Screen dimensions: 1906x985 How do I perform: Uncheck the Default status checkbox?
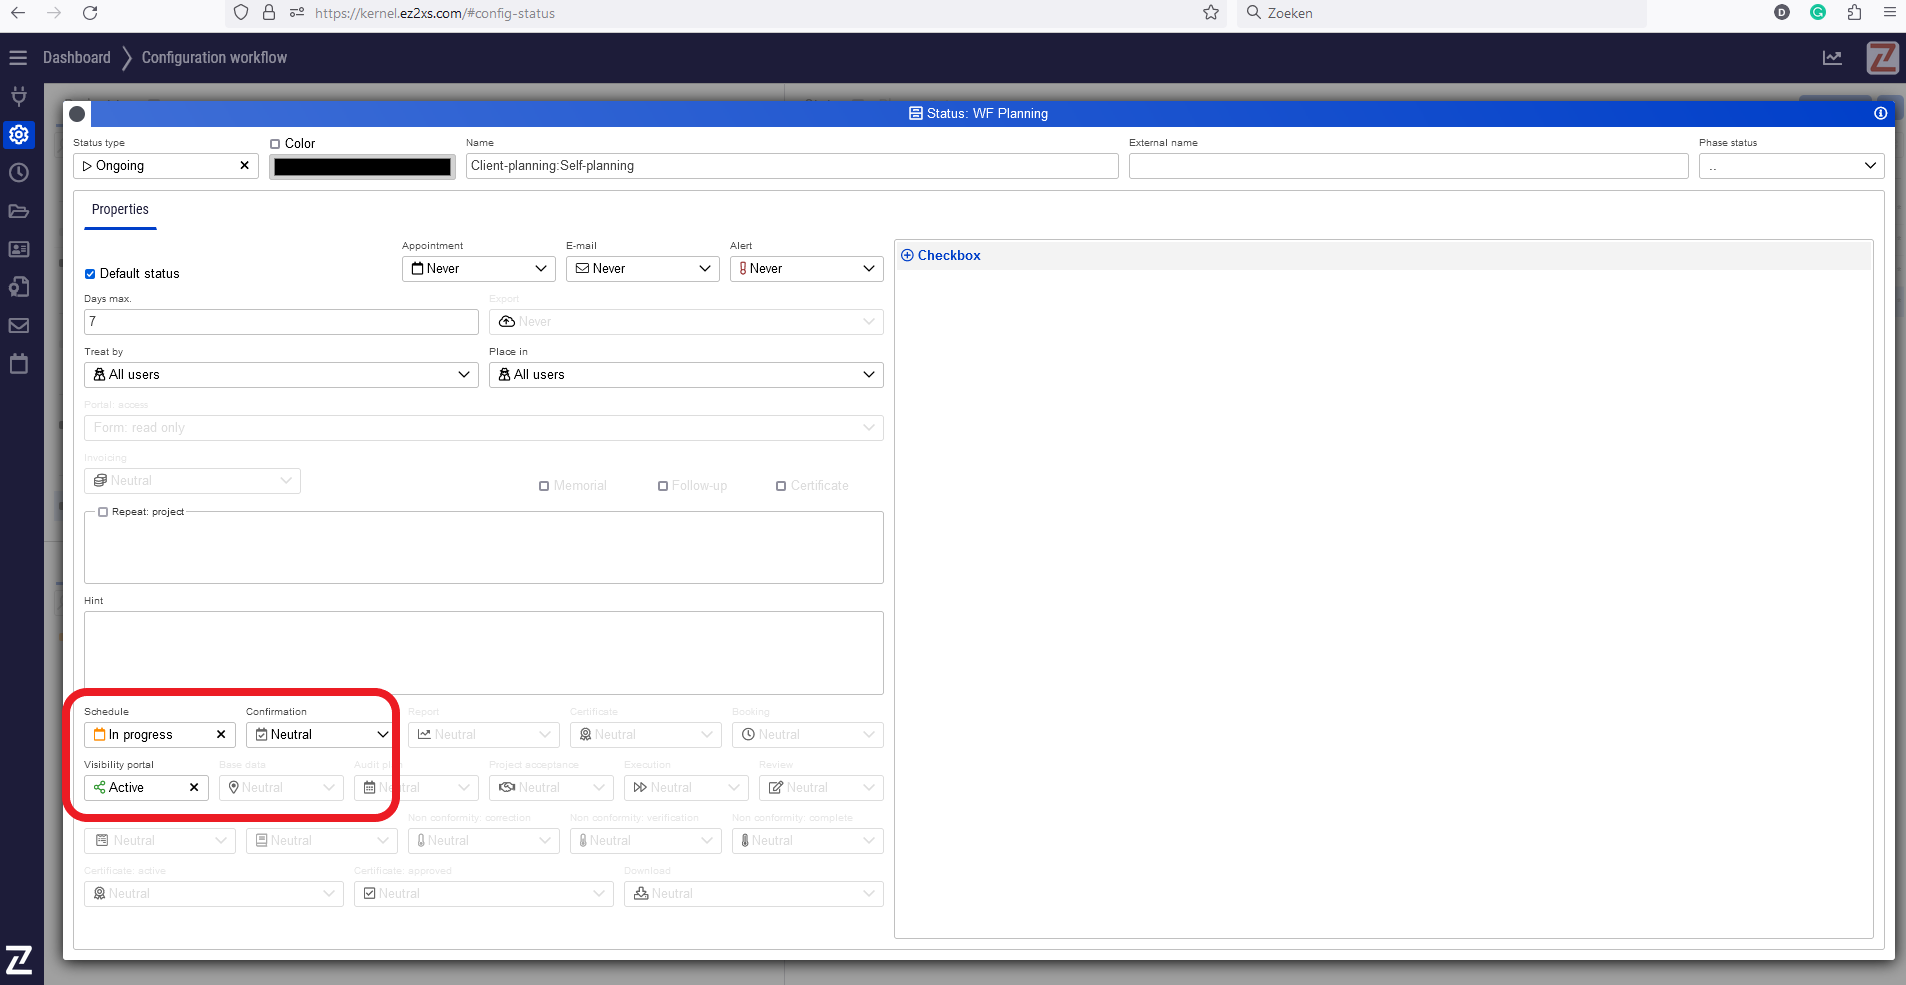click(90, 274)
